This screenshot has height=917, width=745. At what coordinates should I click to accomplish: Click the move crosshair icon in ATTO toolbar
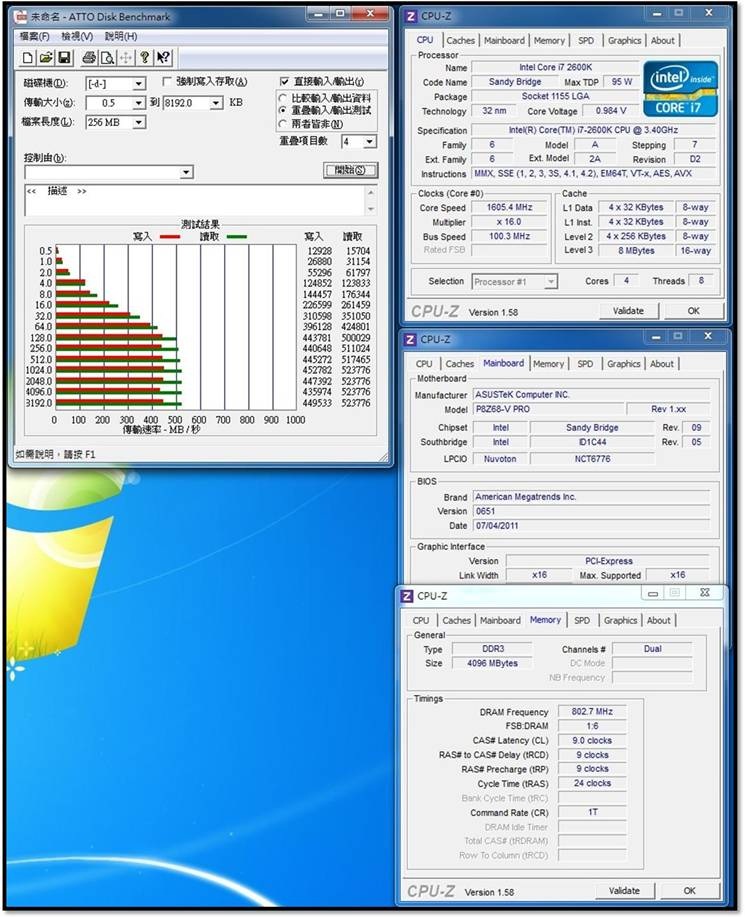tap(126, 57)
